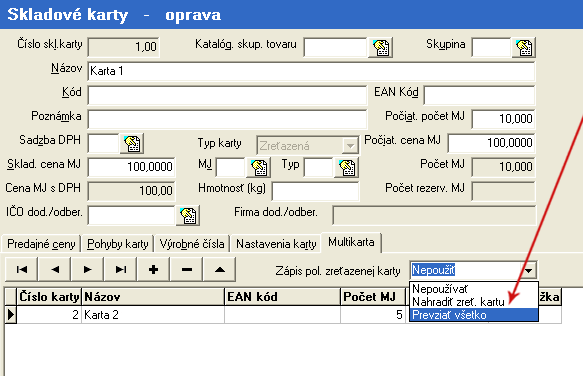Click row indicator arrow for Karta 2
This screenshot has width=583, height=376.
click(x=11, y=315)
